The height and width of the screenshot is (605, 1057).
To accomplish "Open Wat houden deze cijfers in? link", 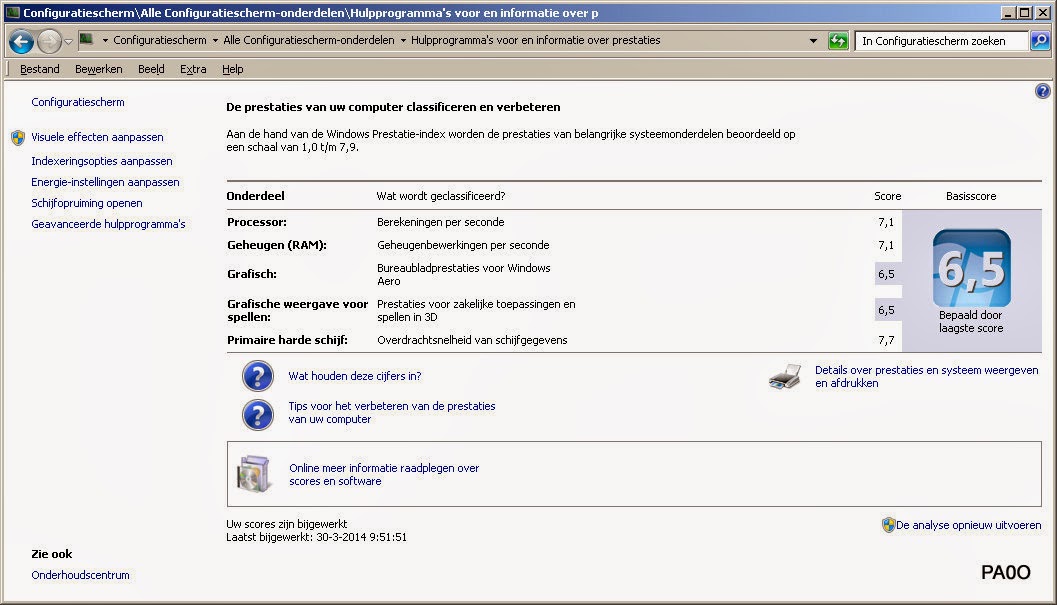I will click(355, 376).
